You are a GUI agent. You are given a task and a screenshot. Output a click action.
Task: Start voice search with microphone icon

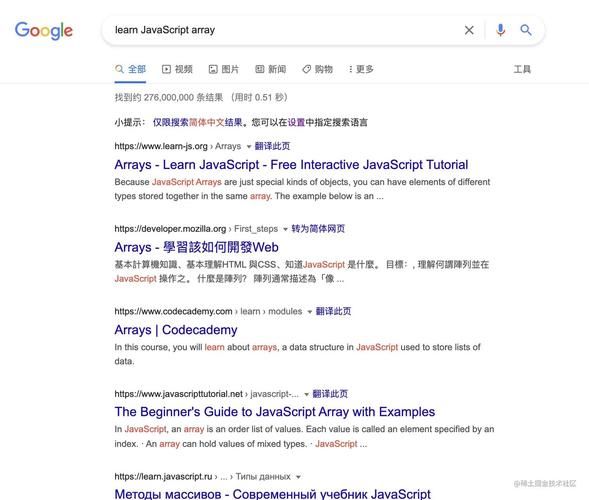click(500, 30)
